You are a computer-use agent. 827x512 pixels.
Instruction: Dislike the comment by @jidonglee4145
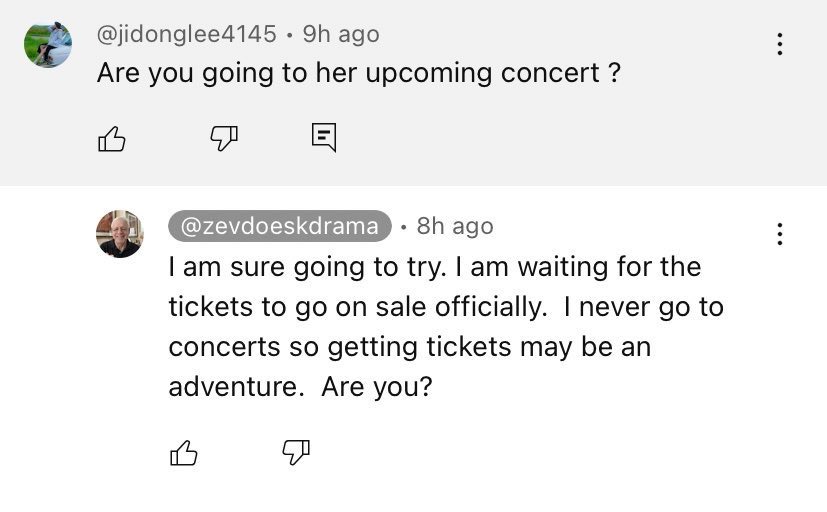pyautogui.click(x=222, y=139)
